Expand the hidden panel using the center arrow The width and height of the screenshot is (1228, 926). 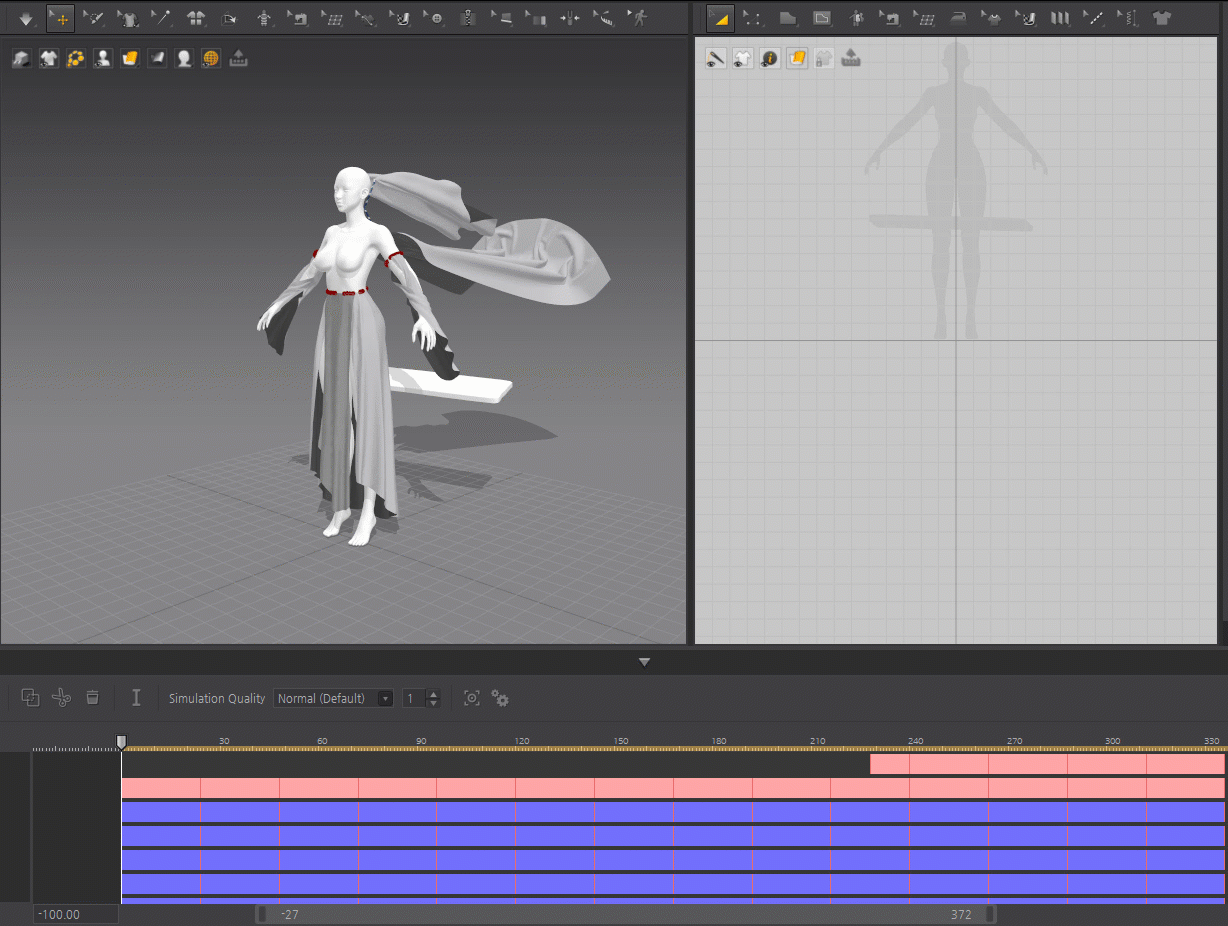point(644,662)
